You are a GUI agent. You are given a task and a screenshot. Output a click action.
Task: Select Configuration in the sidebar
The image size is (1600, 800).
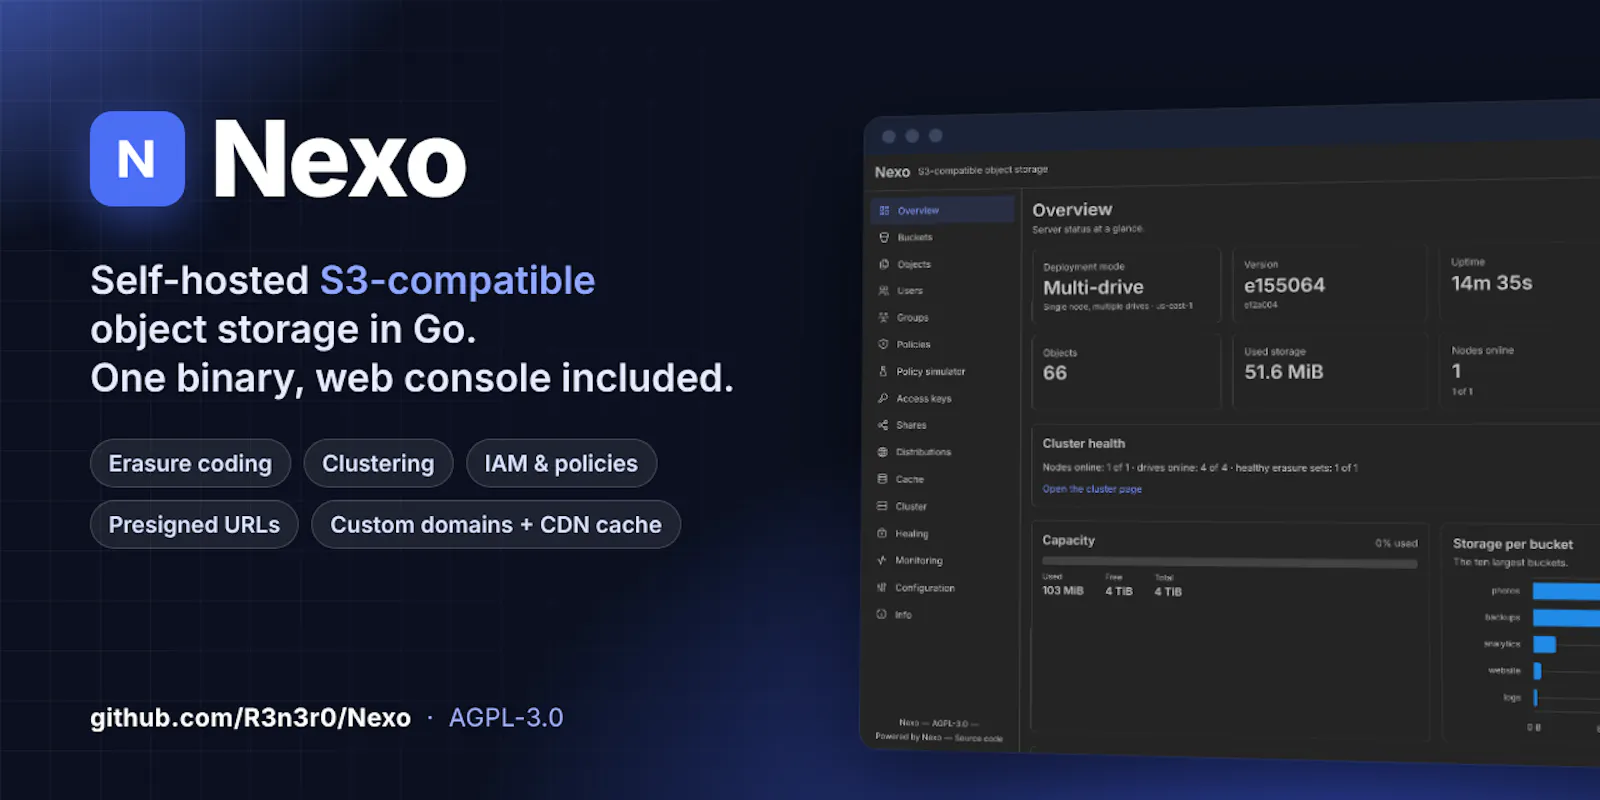click(924, 588)
